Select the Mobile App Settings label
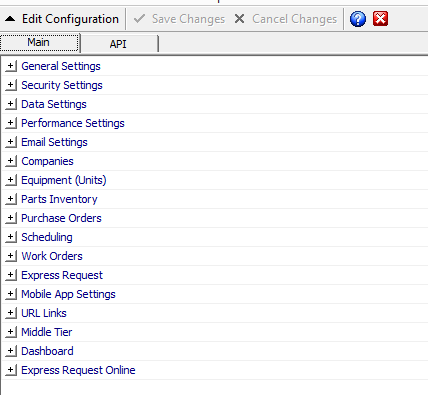This screenshot has height=395, width=428. 68,294
